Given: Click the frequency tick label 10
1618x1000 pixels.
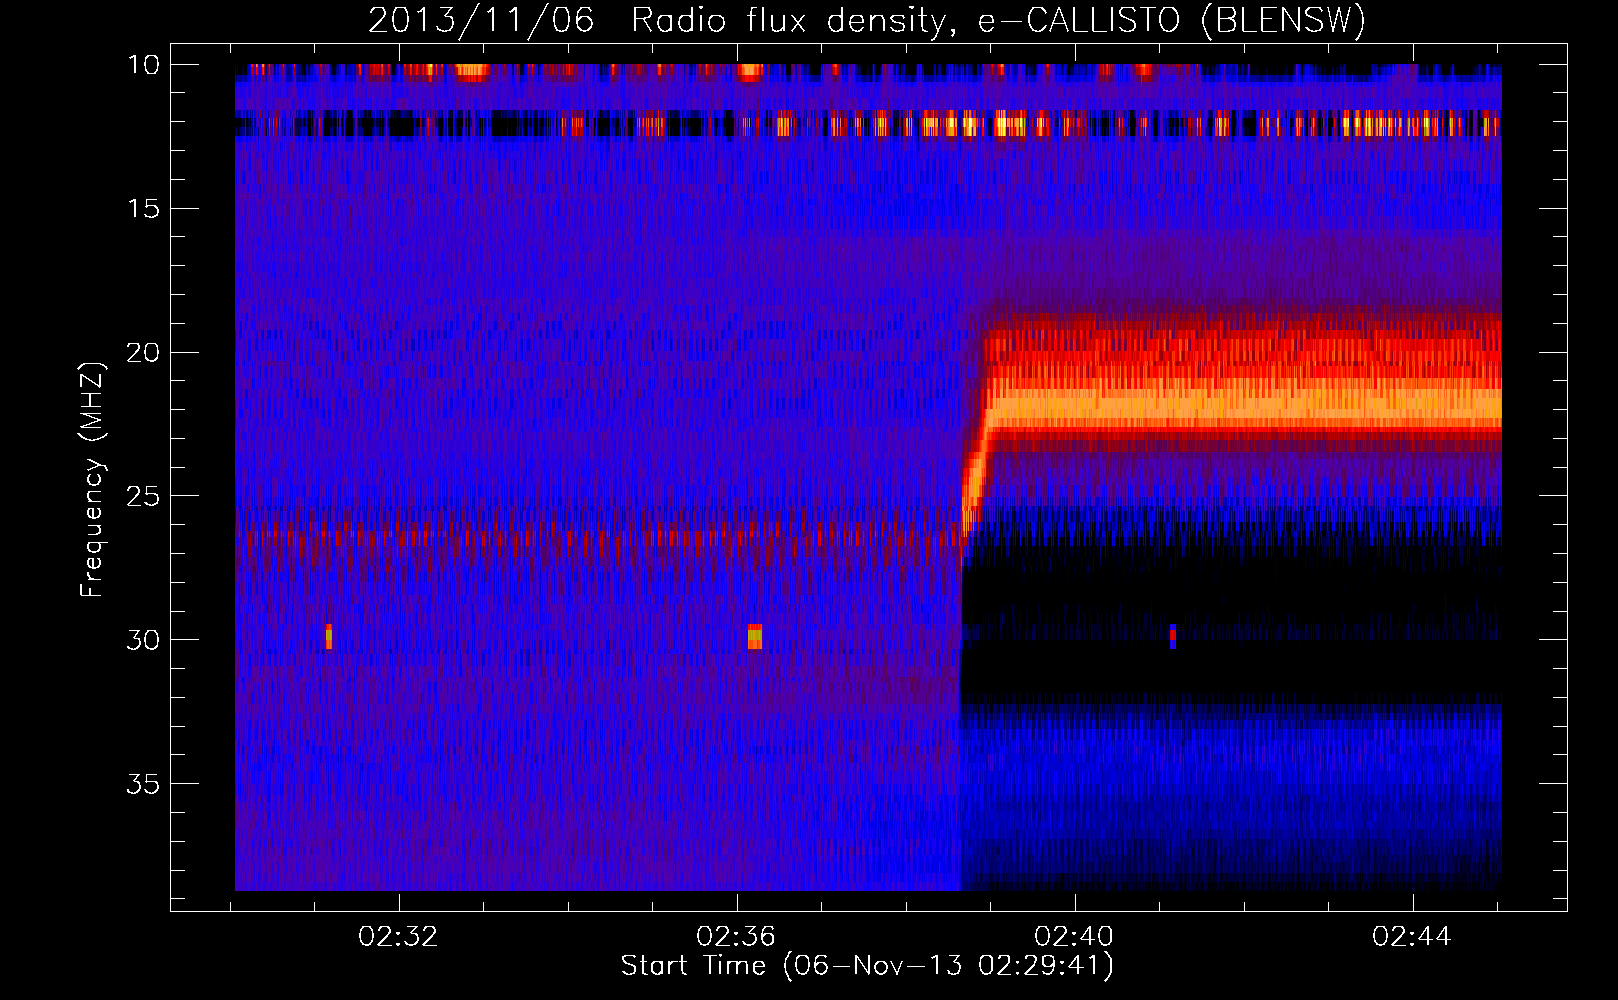Looking at the screenshot, I should coord(143,65).
